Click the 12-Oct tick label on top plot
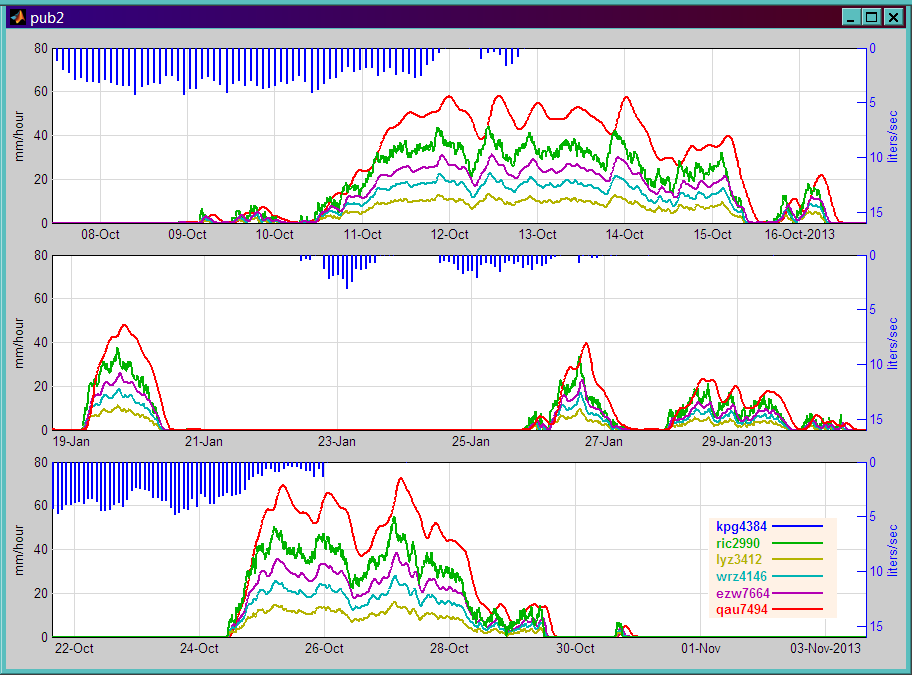The image size is (912, 675). pyautogui.click(x=450, y=235)
